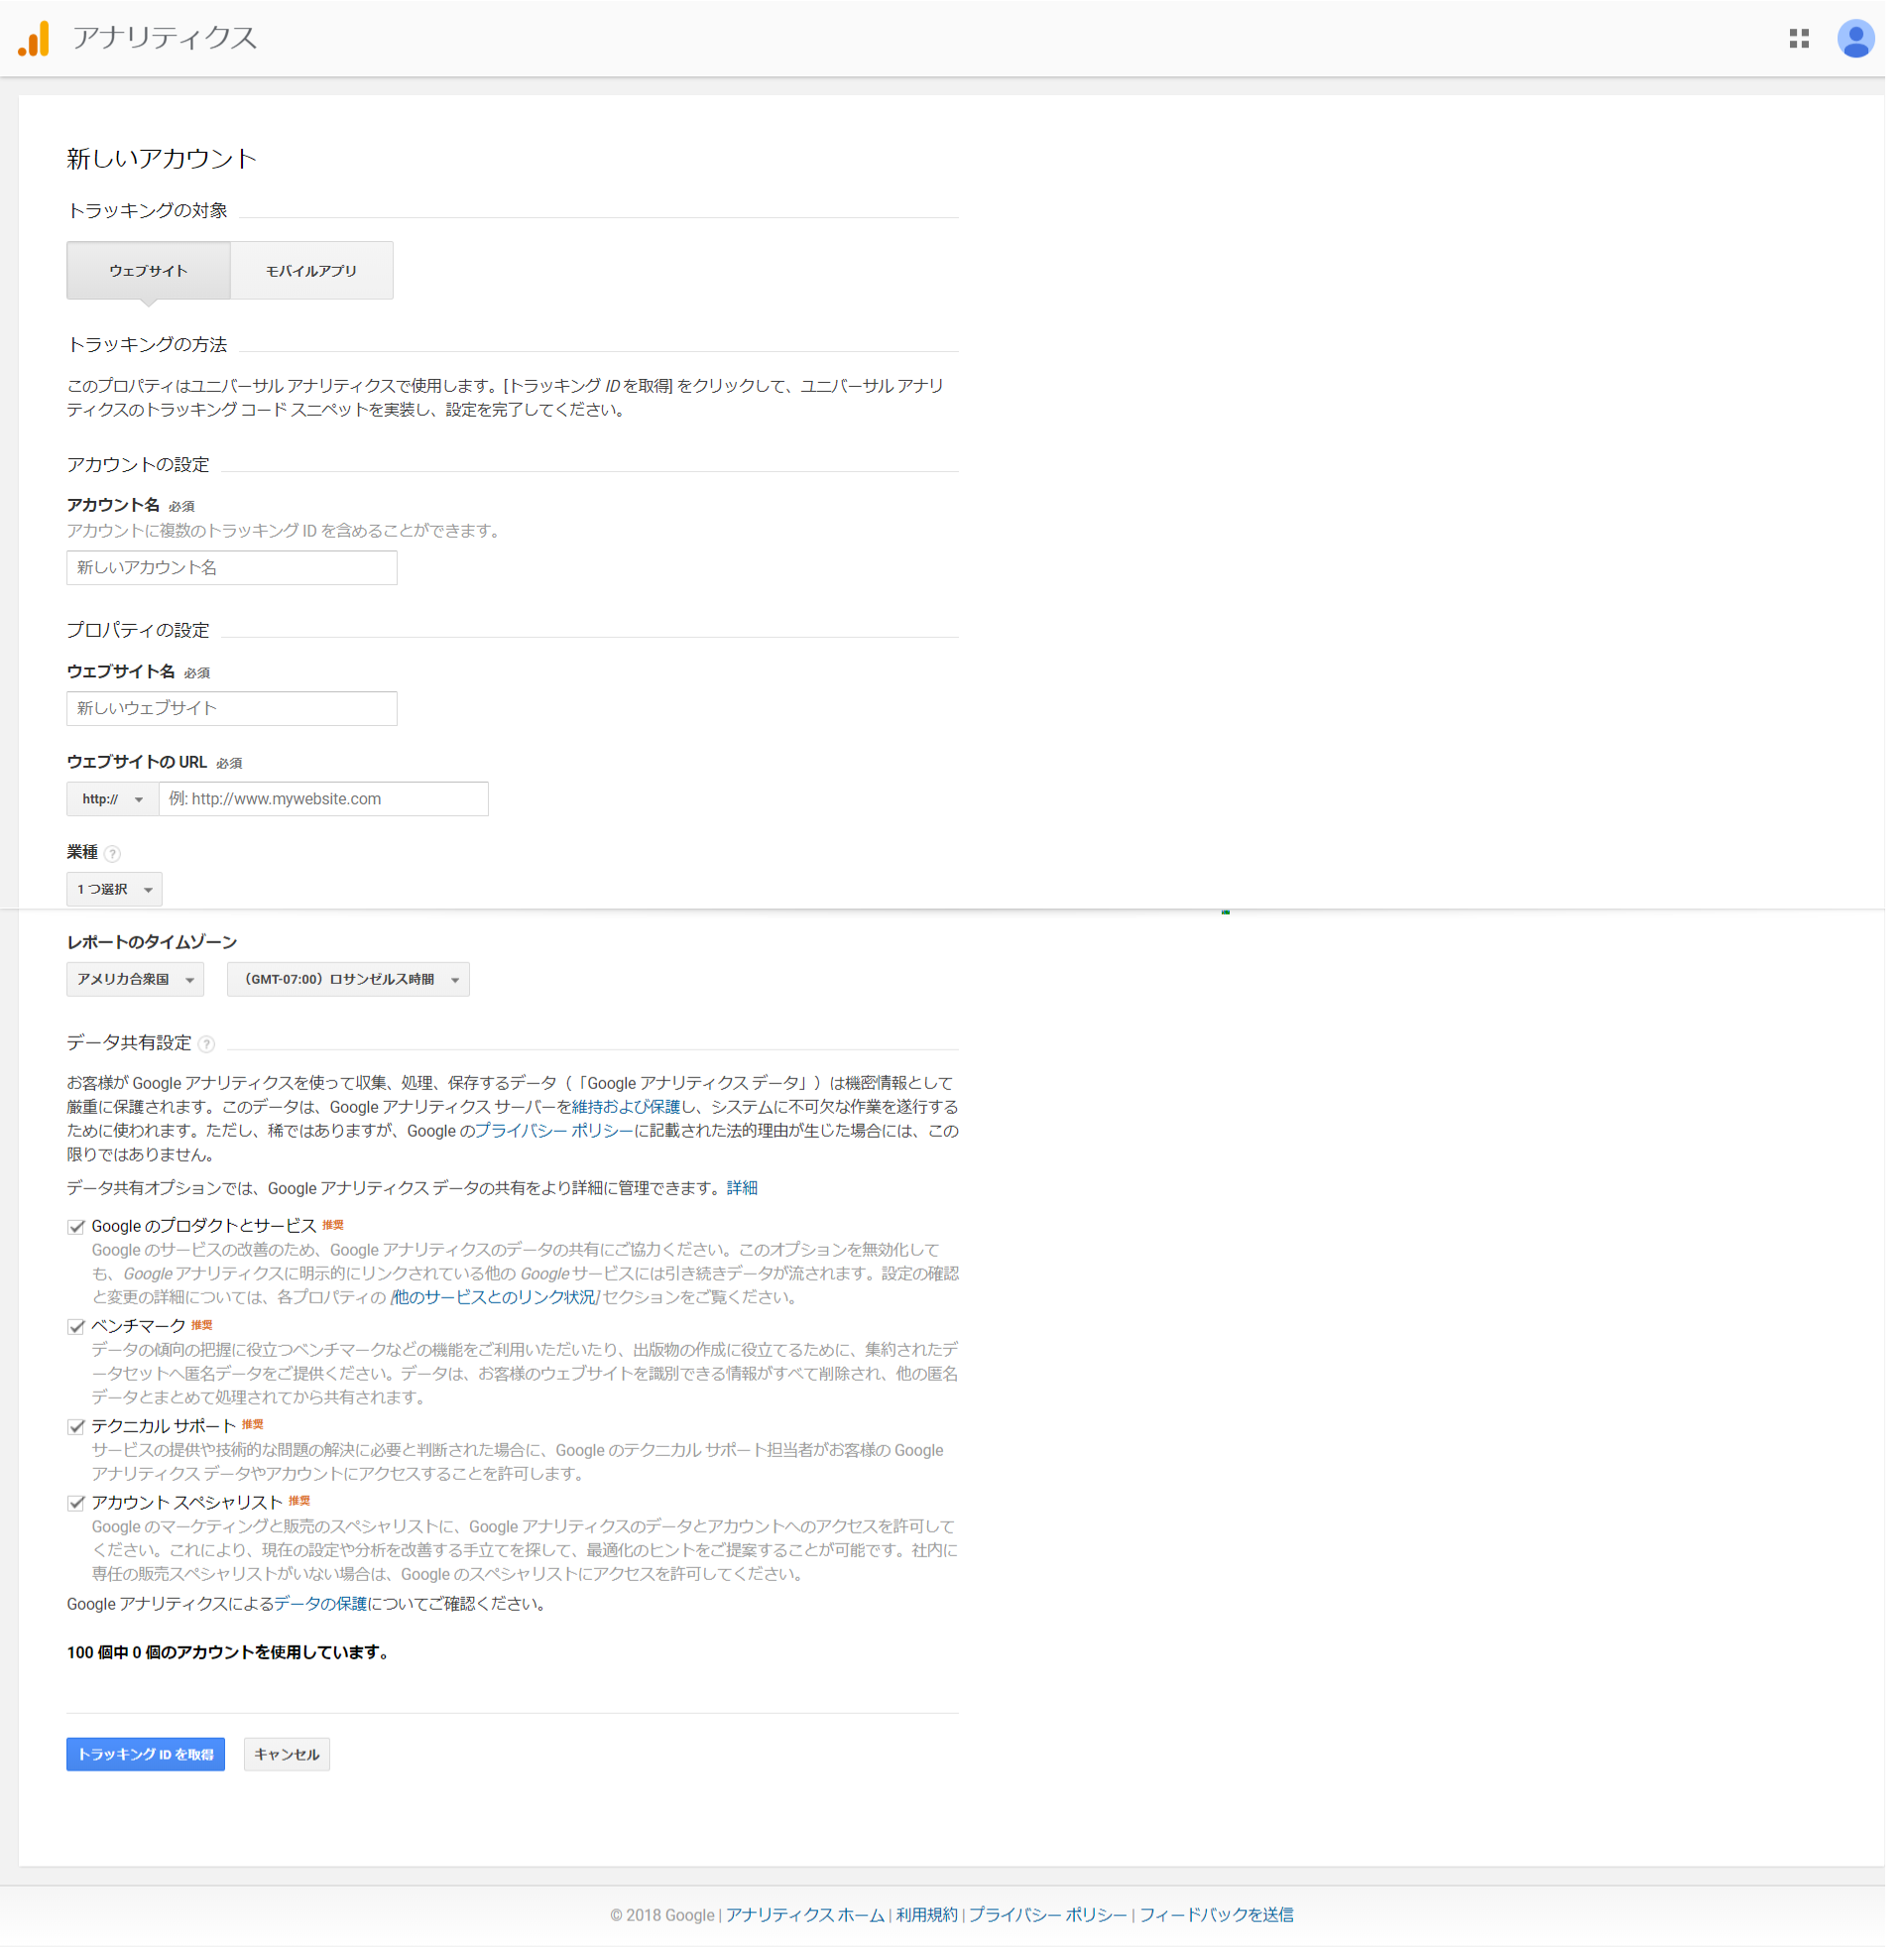Viewport: 1904px width, 1948px height.
Task: Click the プロパティの設定 section heading
Action: pyautogui.click(x=138, y=630)
